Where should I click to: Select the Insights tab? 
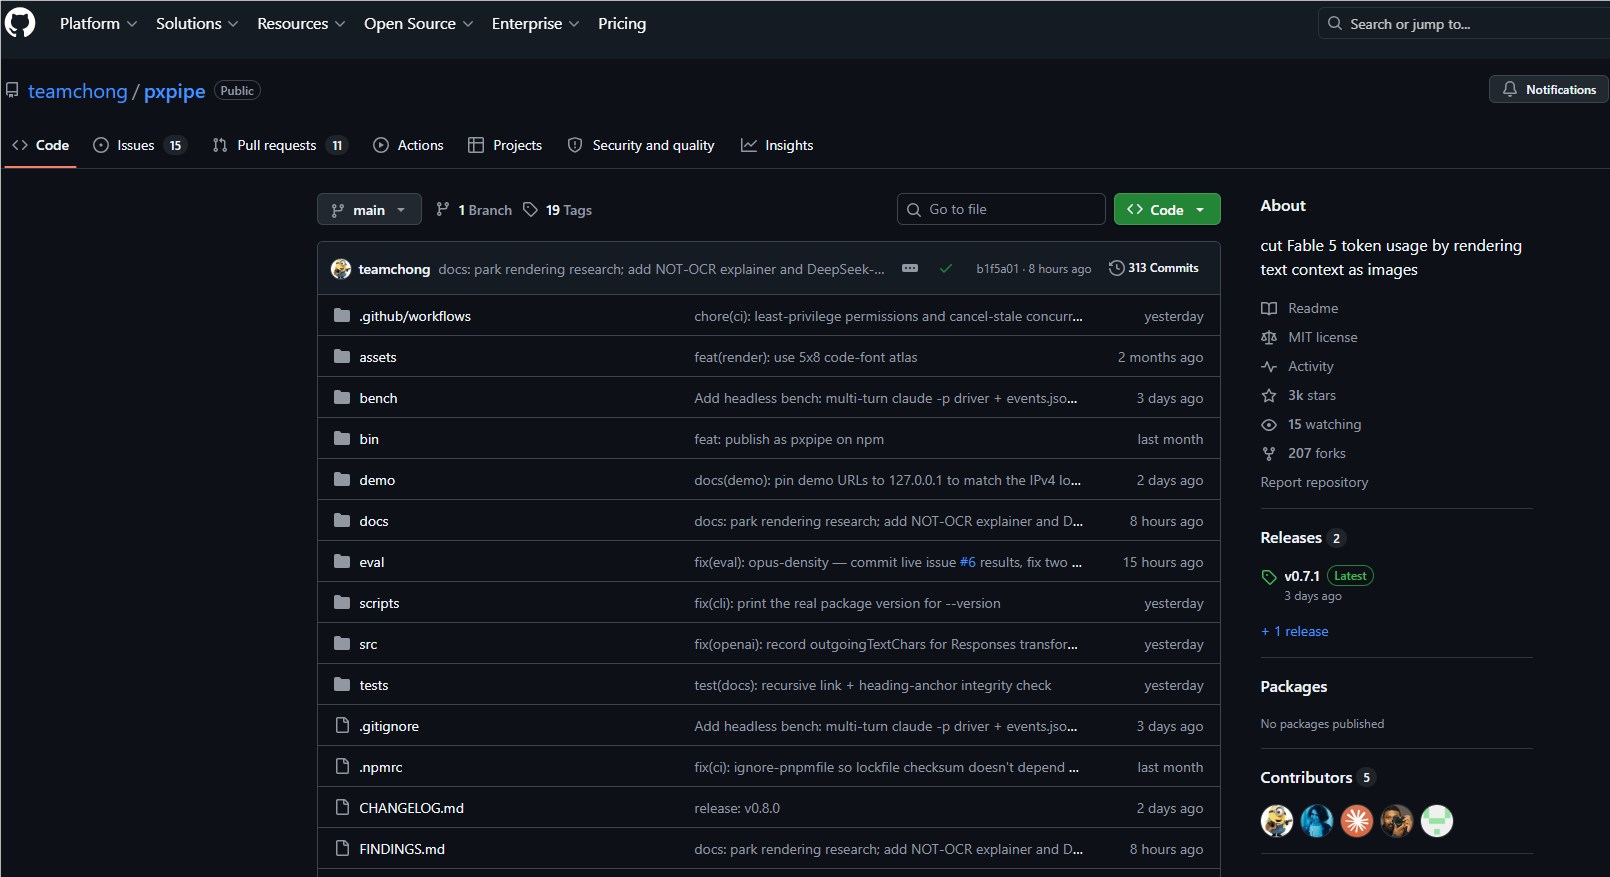pos(777,145)
